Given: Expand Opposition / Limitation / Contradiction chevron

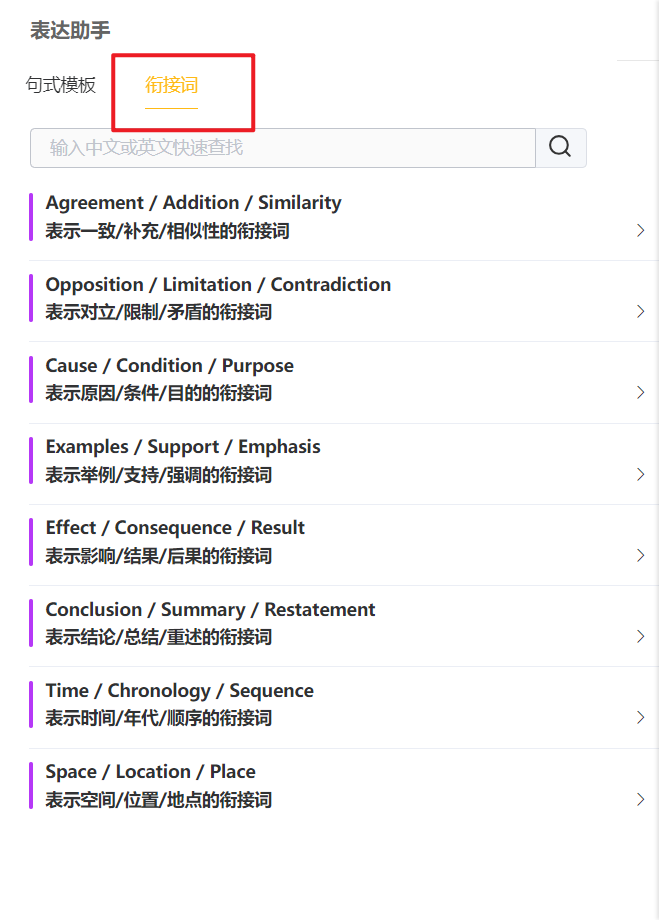Looking at the screenshot, I should point(641,312).
